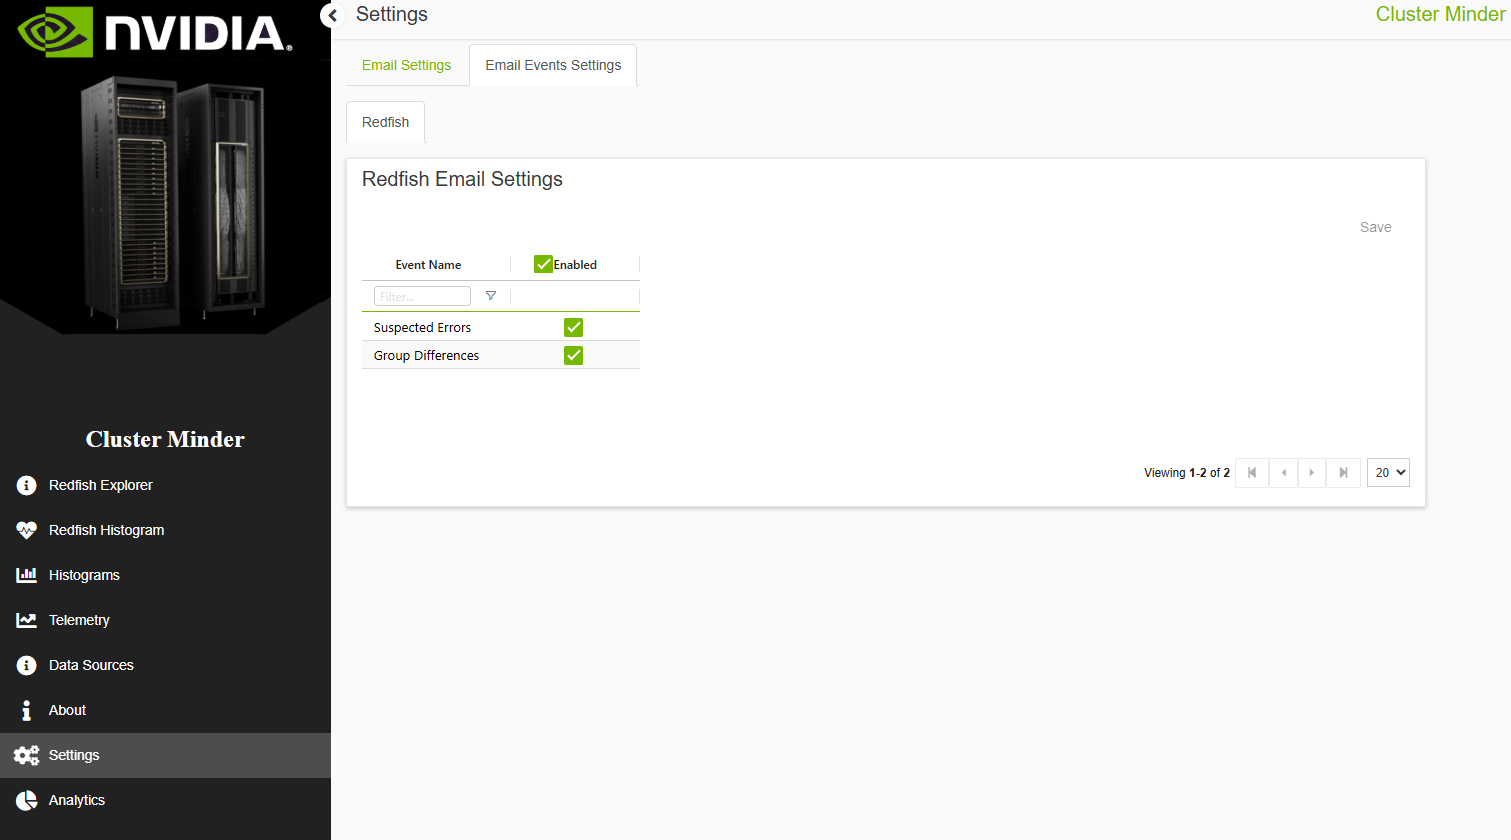Switch to the Email Settings tab
Screen dimensions: 1511x840
click(x=406, y=65)
